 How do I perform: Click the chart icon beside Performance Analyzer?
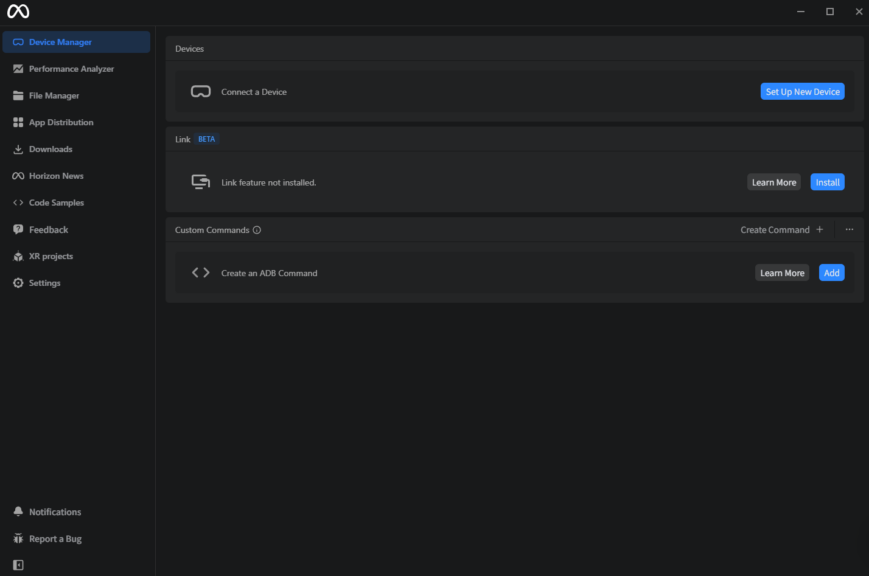click(x=18, y=69)
